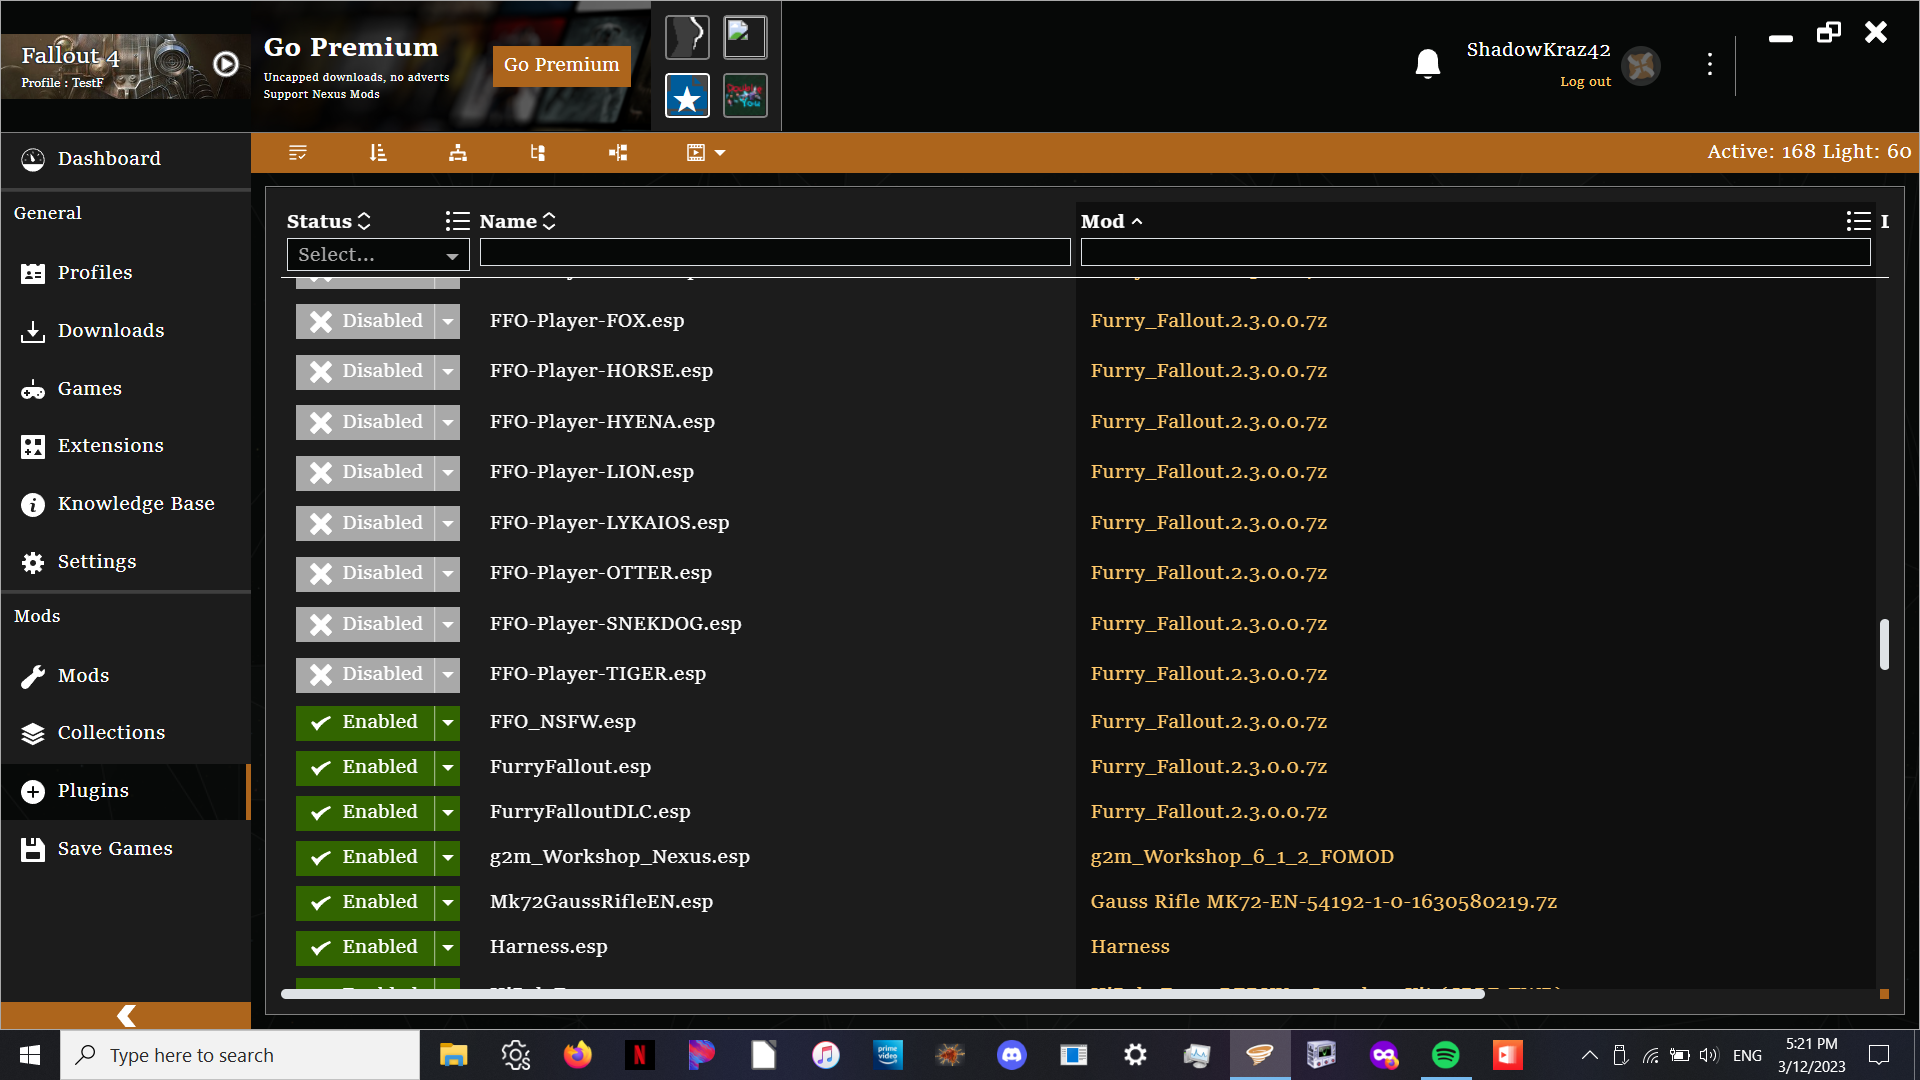Disable the FFO_NSFW.esp plugin

click(x=365, y=722)
